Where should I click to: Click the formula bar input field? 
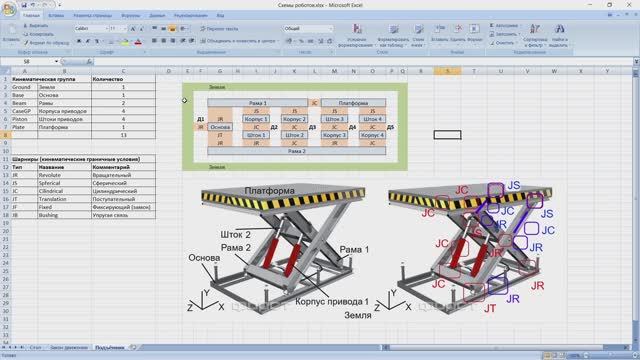pos(363,62)
